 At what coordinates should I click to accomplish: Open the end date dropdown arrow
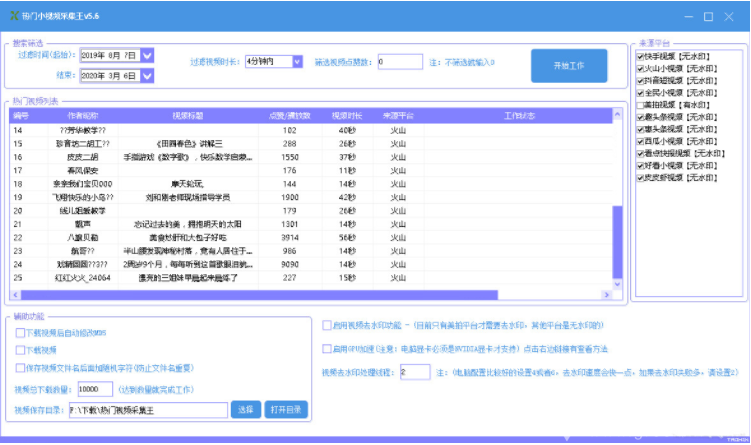[148, 76]
